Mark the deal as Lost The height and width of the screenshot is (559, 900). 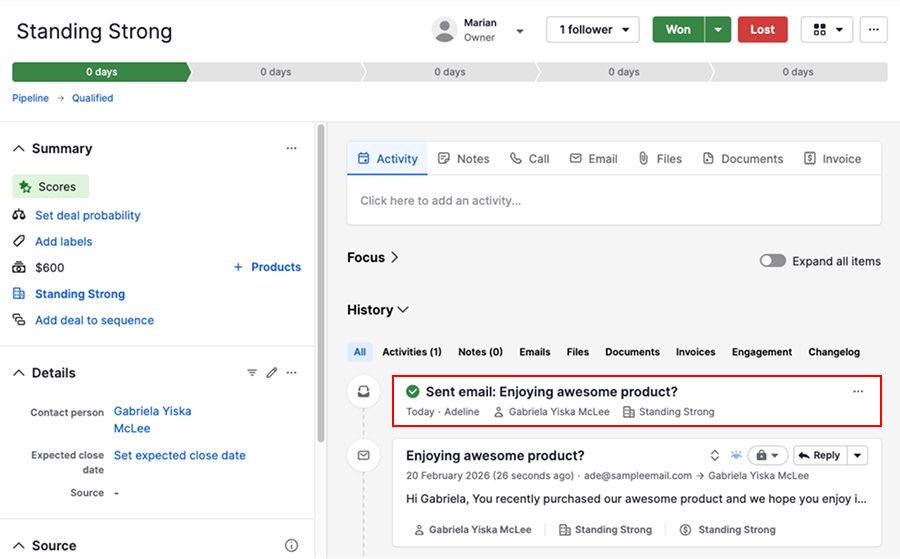pyautogui.click(x=762, y=30)
